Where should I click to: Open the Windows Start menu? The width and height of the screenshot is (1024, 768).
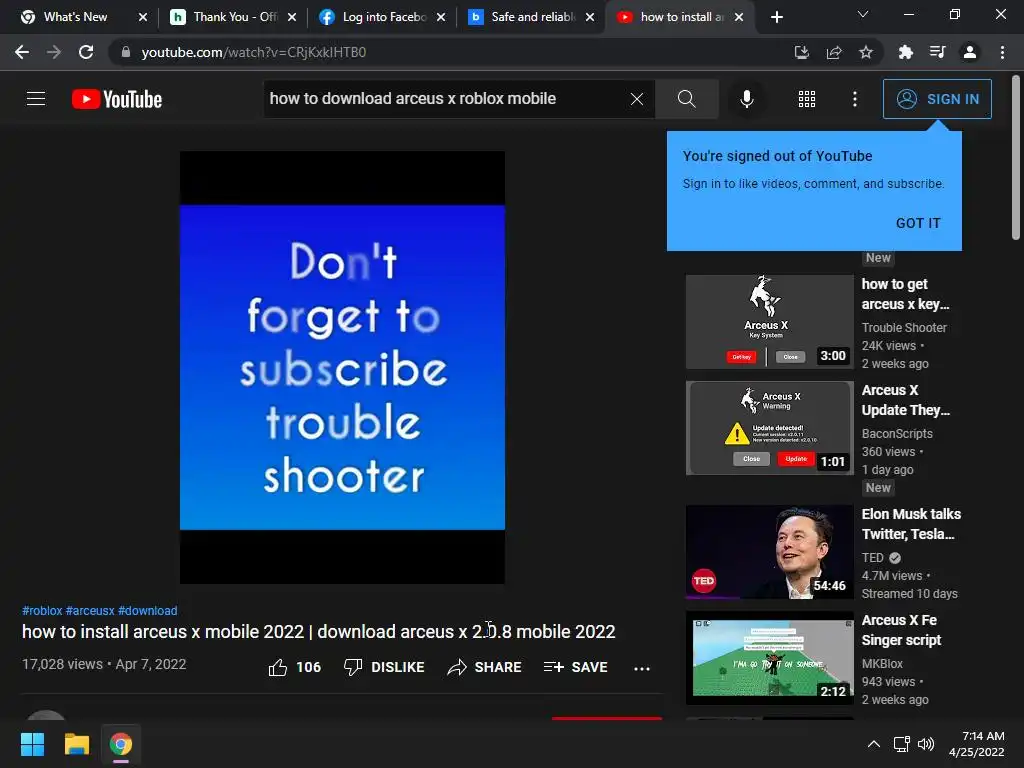point(32,744)
